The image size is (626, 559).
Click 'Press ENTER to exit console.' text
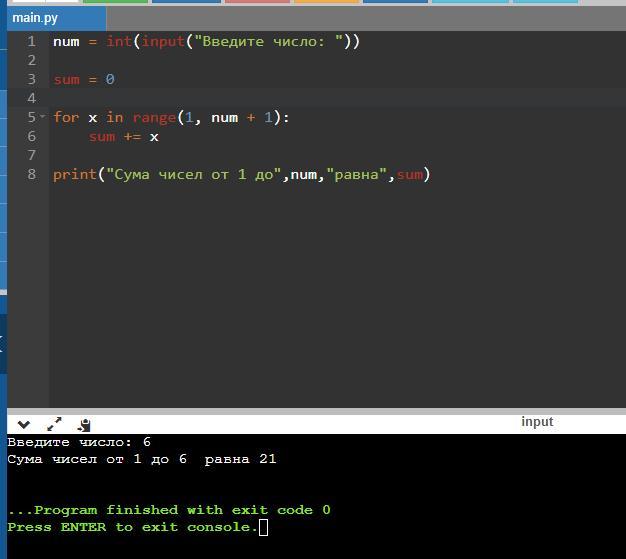point(132,527)
